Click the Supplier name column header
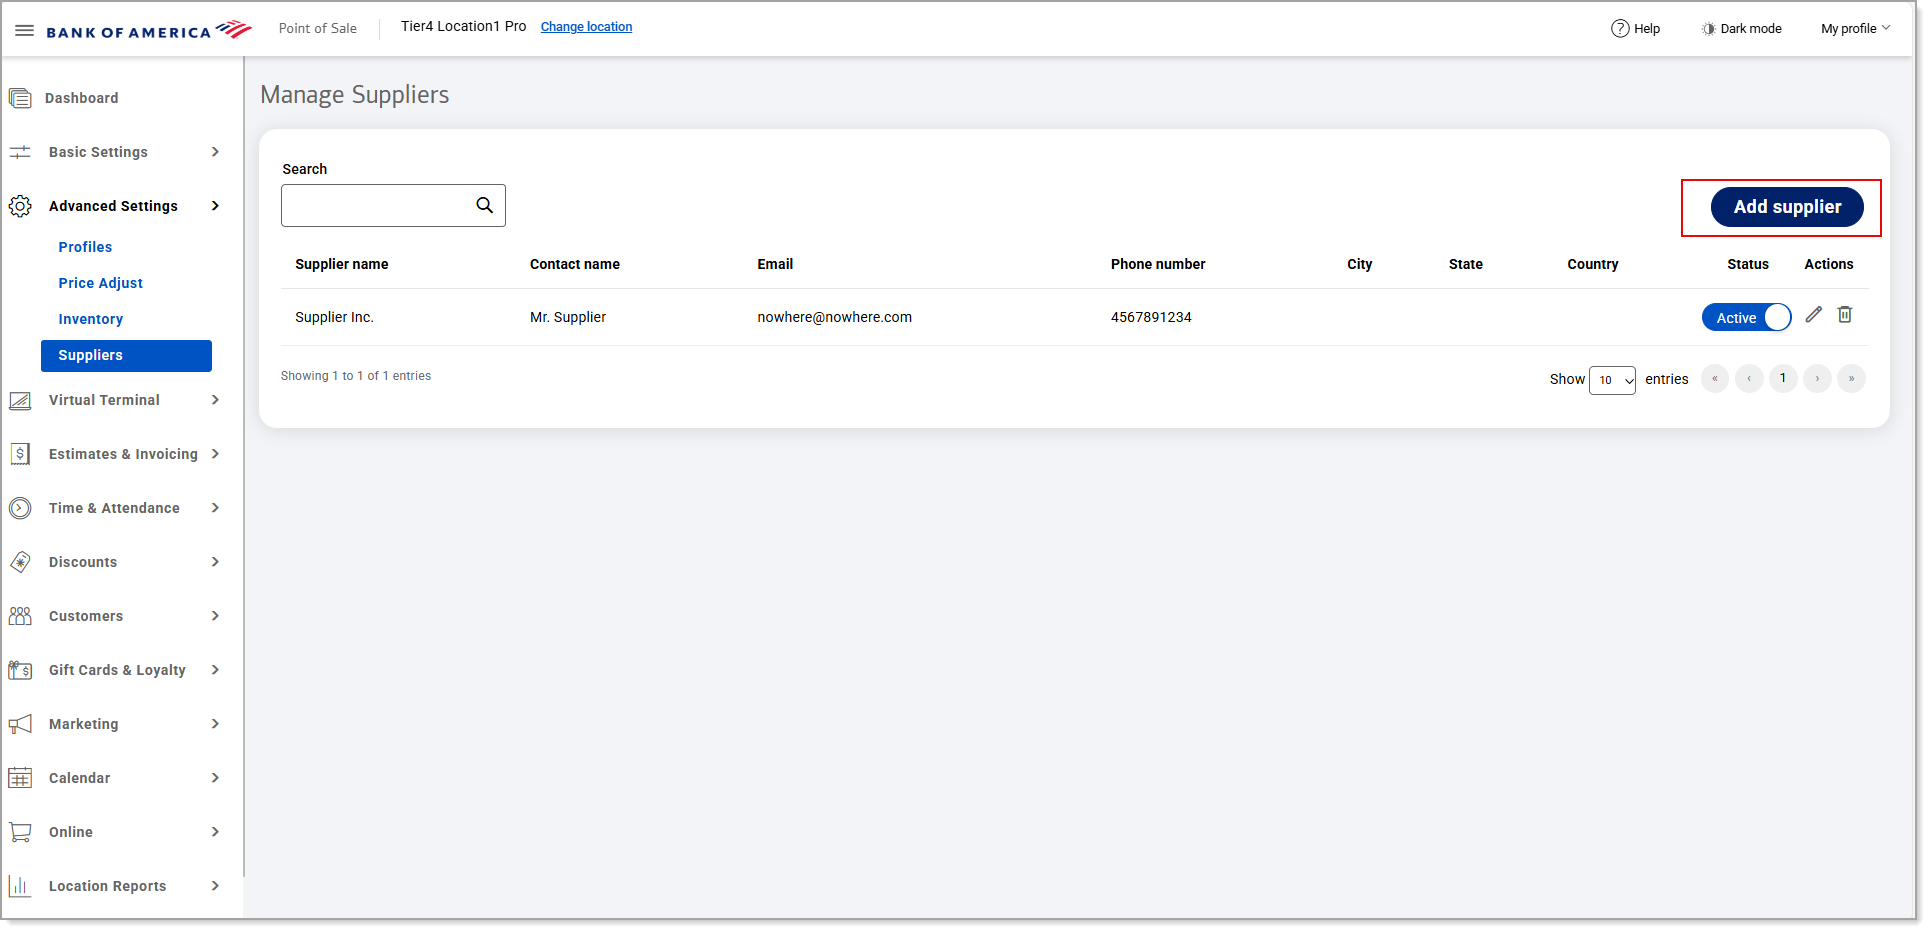The height and width of the screenshot is (932, 1929). click(341, 264)
